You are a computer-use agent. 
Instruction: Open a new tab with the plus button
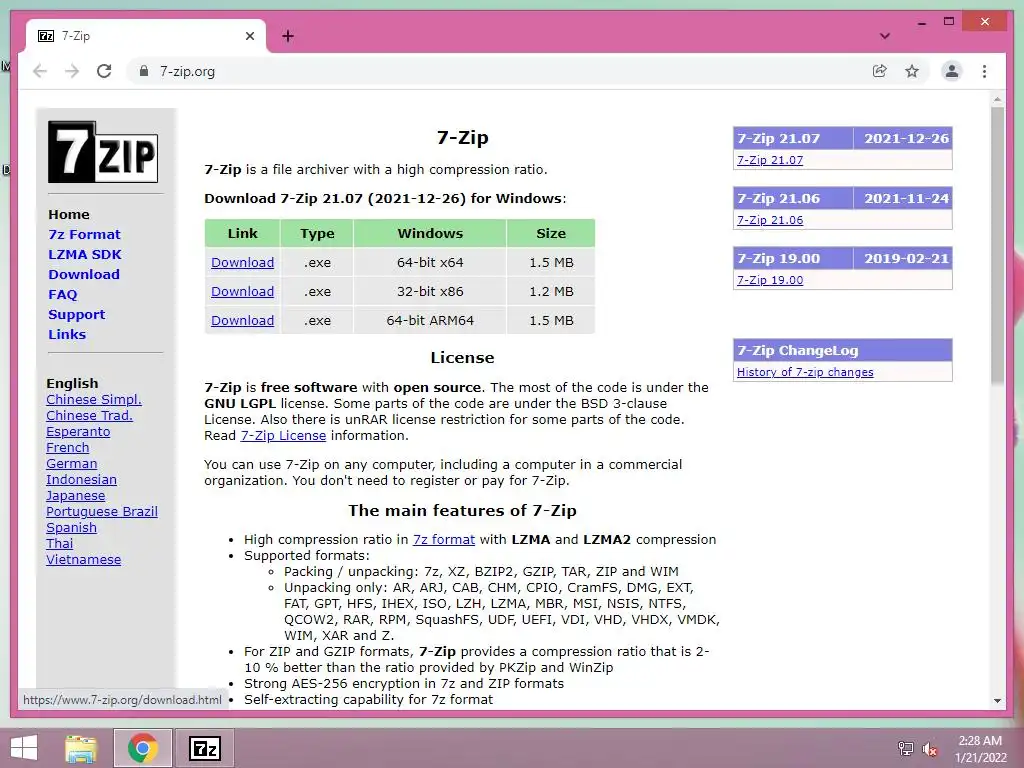[x=288, y=36]
